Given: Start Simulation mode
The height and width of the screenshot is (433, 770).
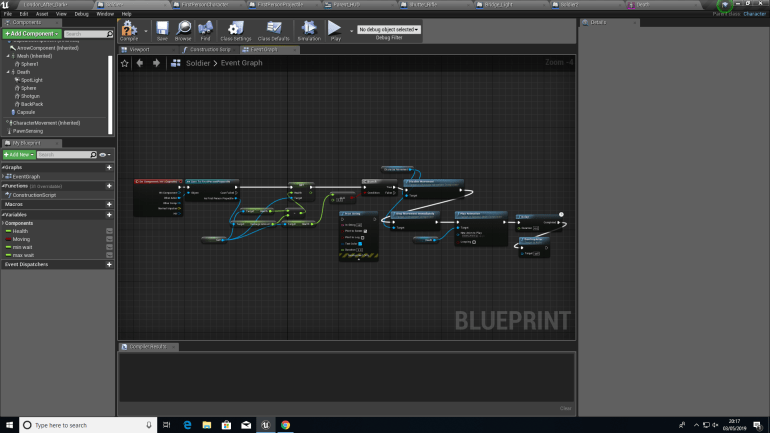Looking at the screenshot, I should coord(309,30).
